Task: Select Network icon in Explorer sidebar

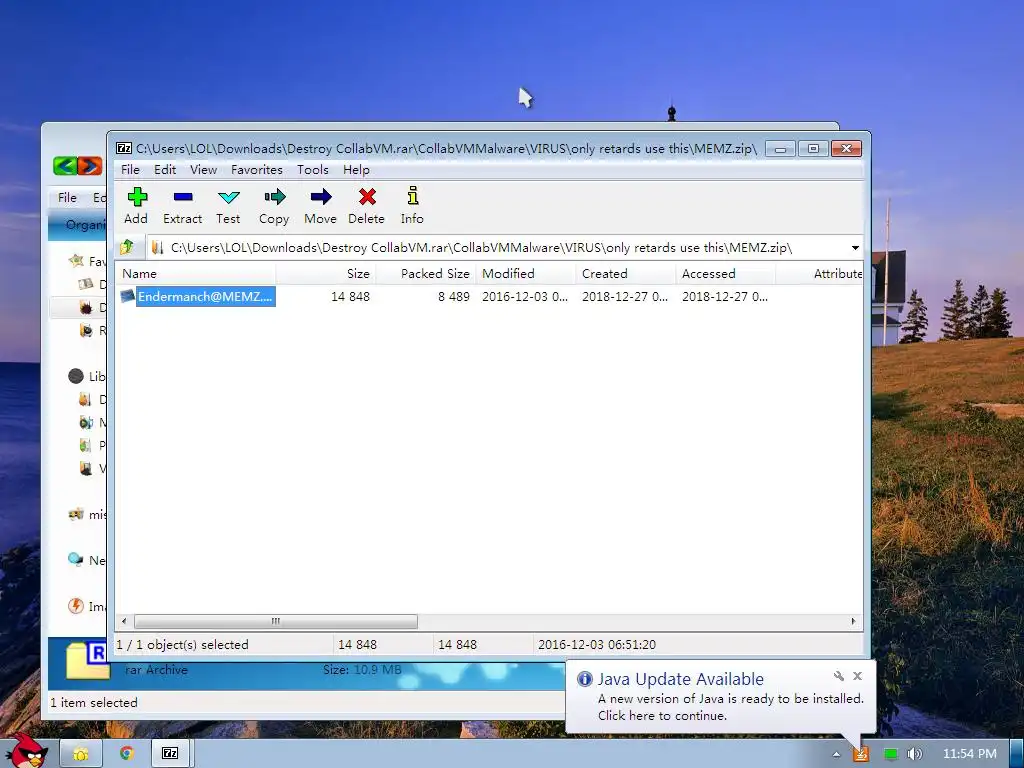Action: pos(76,560)
